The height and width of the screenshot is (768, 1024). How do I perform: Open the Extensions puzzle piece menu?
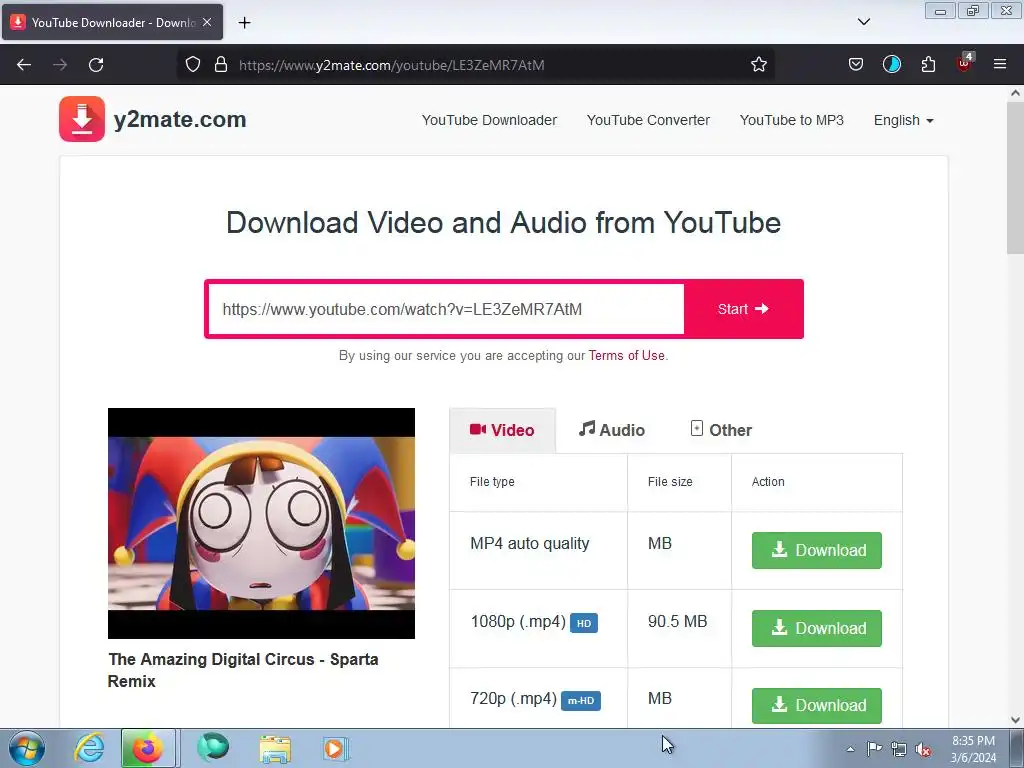[928, 64]
